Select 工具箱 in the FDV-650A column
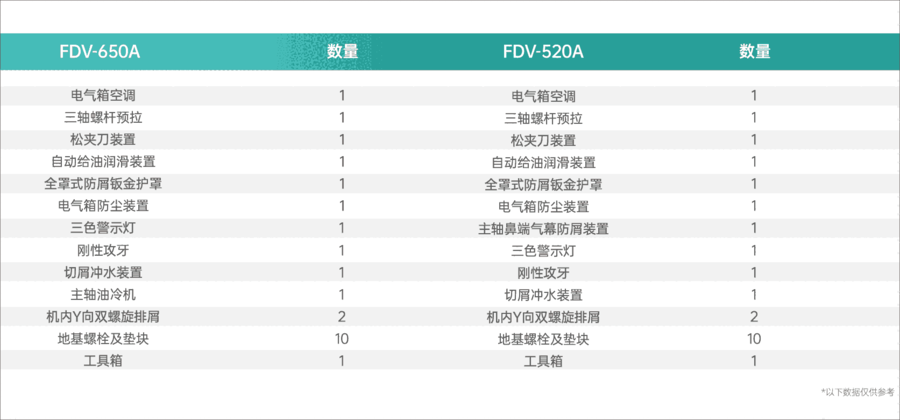900x420 pixels. [103, 360]
